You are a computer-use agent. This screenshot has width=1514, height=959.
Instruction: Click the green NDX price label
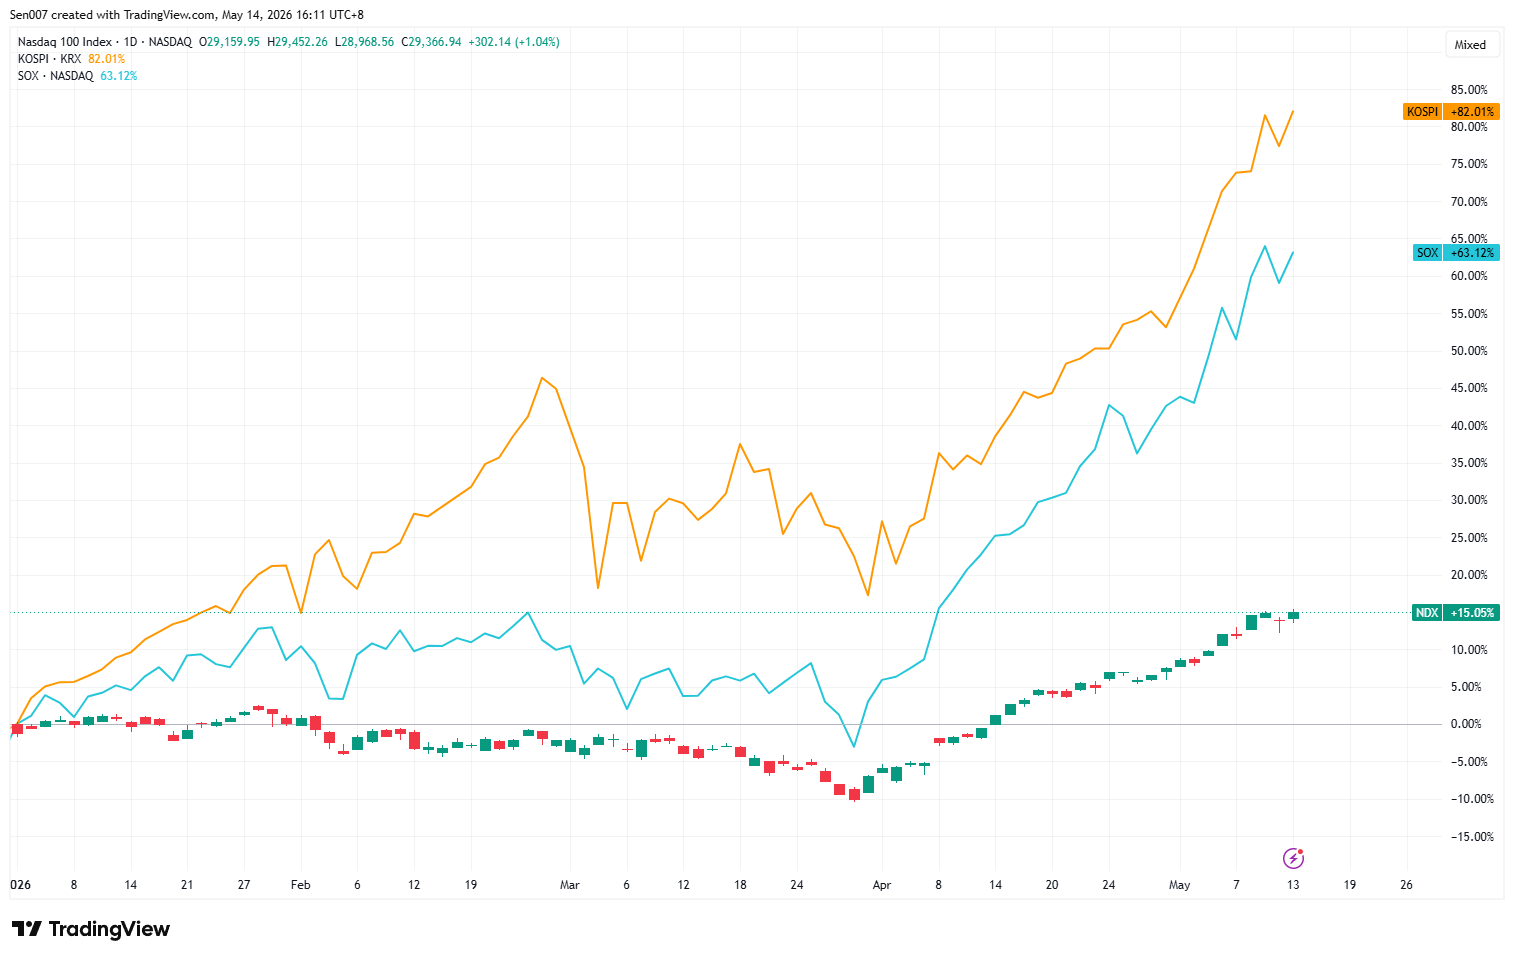pyautogui.click(x=1426, y=613)
